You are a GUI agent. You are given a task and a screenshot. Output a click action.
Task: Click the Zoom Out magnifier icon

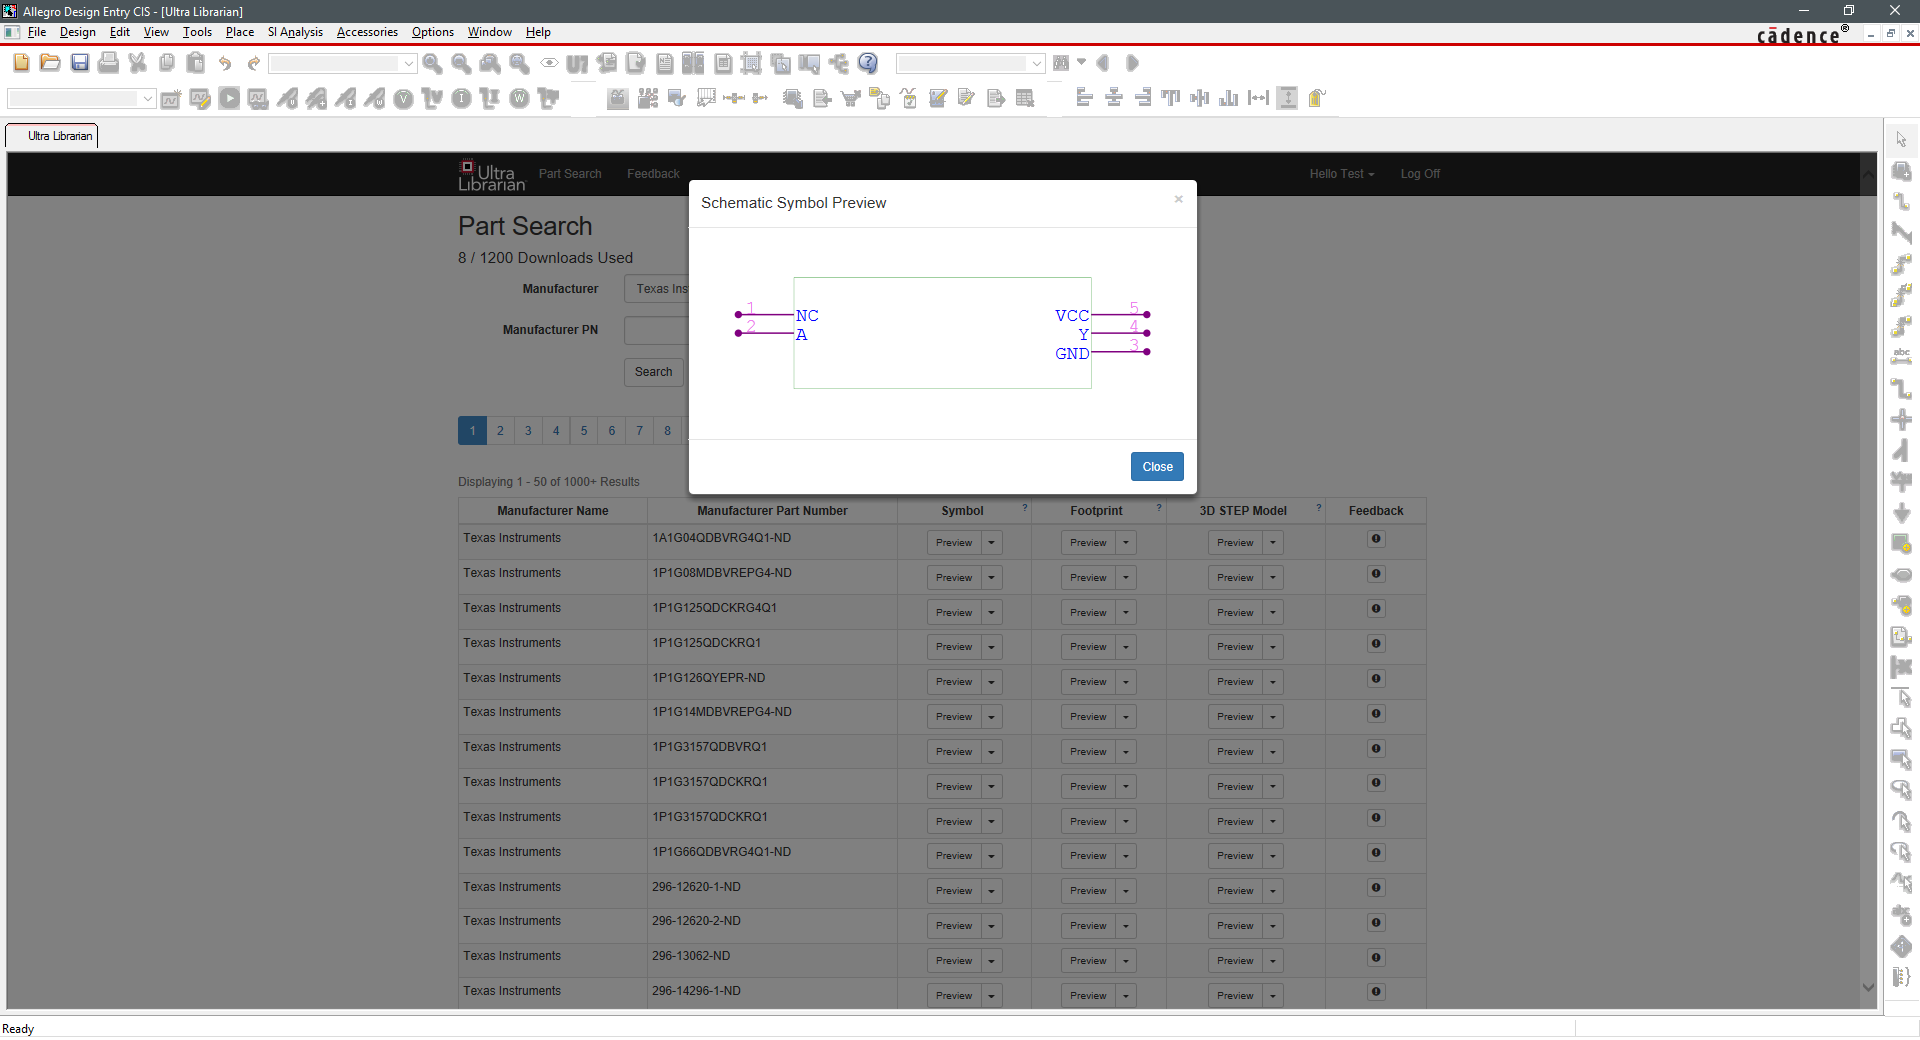pyautogui.click(x=461, y=63)
